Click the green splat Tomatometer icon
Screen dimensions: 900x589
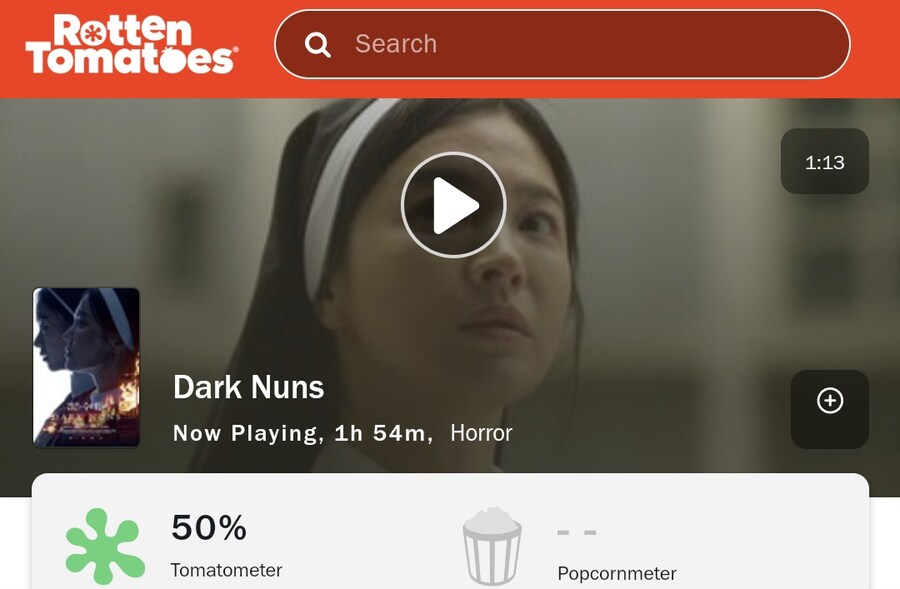105,545
